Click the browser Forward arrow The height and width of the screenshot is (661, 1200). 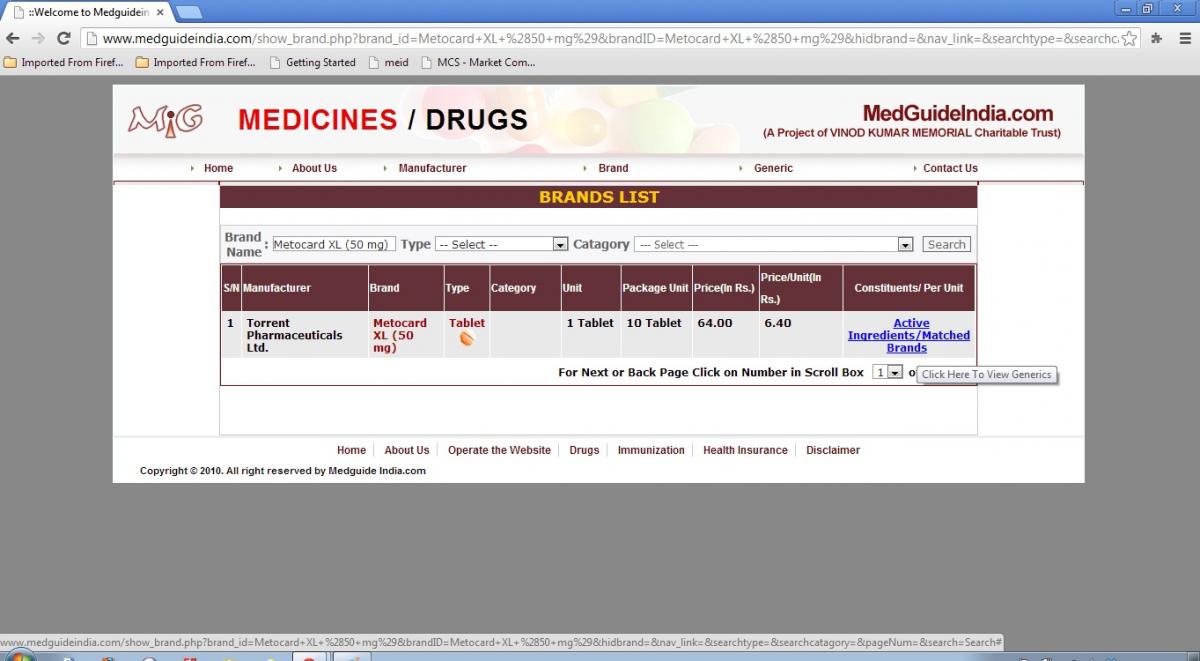pyautogui.click(x=38, y=39)
